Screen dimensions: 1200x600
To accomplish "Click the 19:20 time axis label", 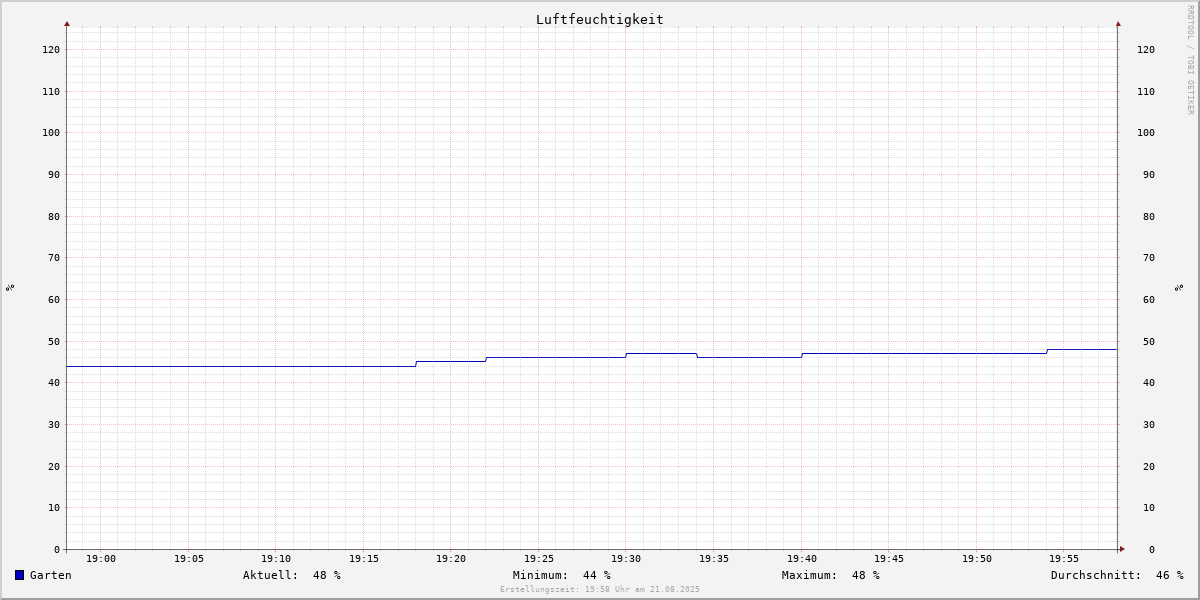I will tap(451, 559).
